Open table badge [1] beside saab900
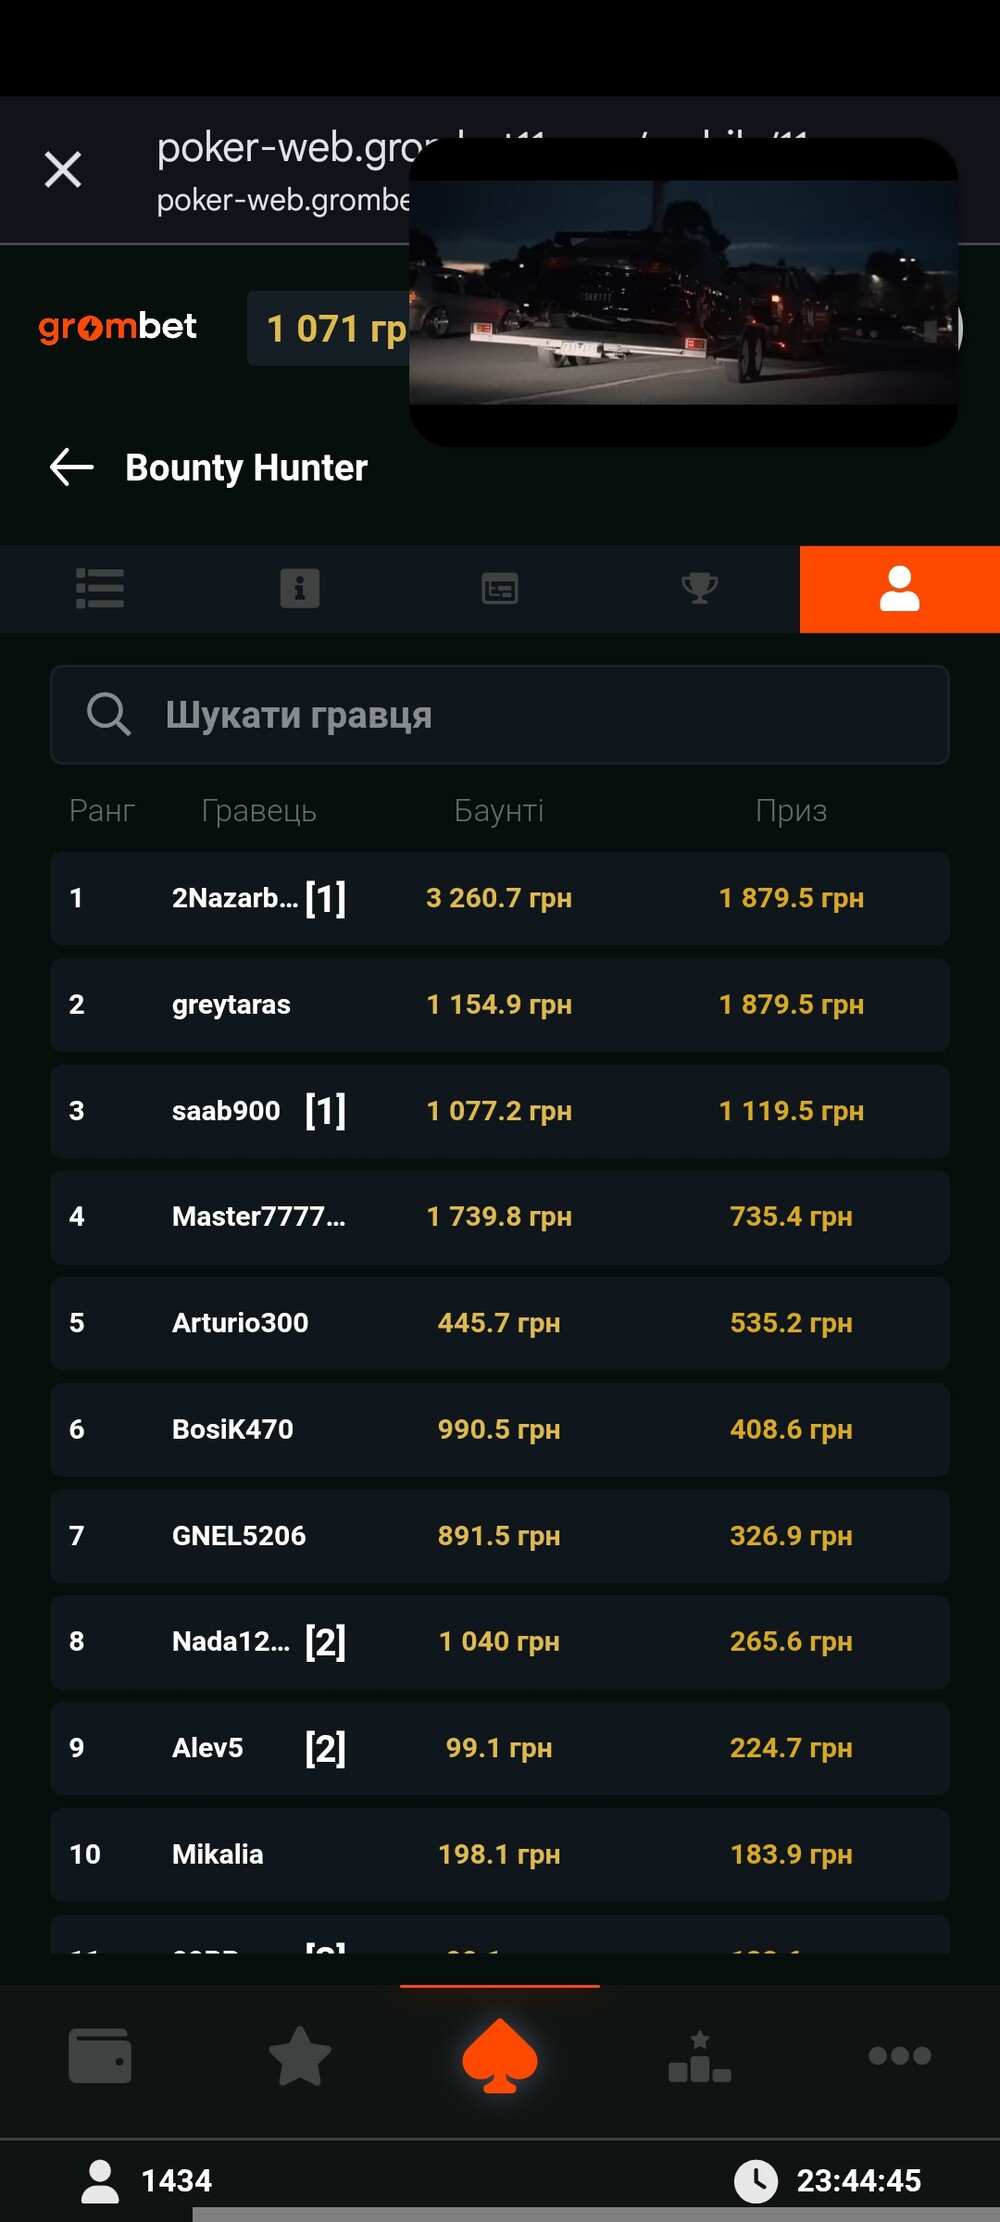Screen dimensions: 1000x2222 click(326, 1111)
